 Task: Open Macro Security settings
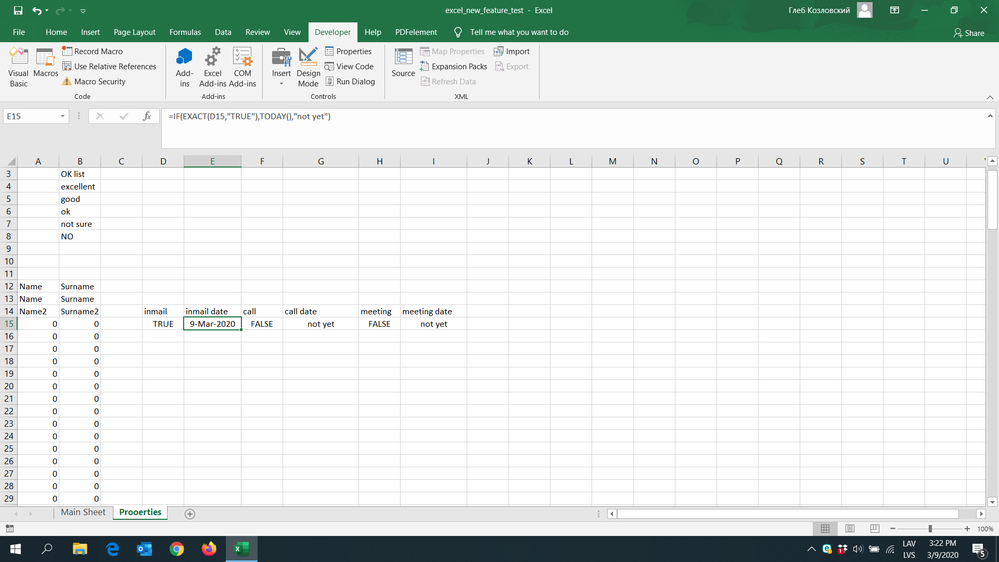[x=94, y=82]
